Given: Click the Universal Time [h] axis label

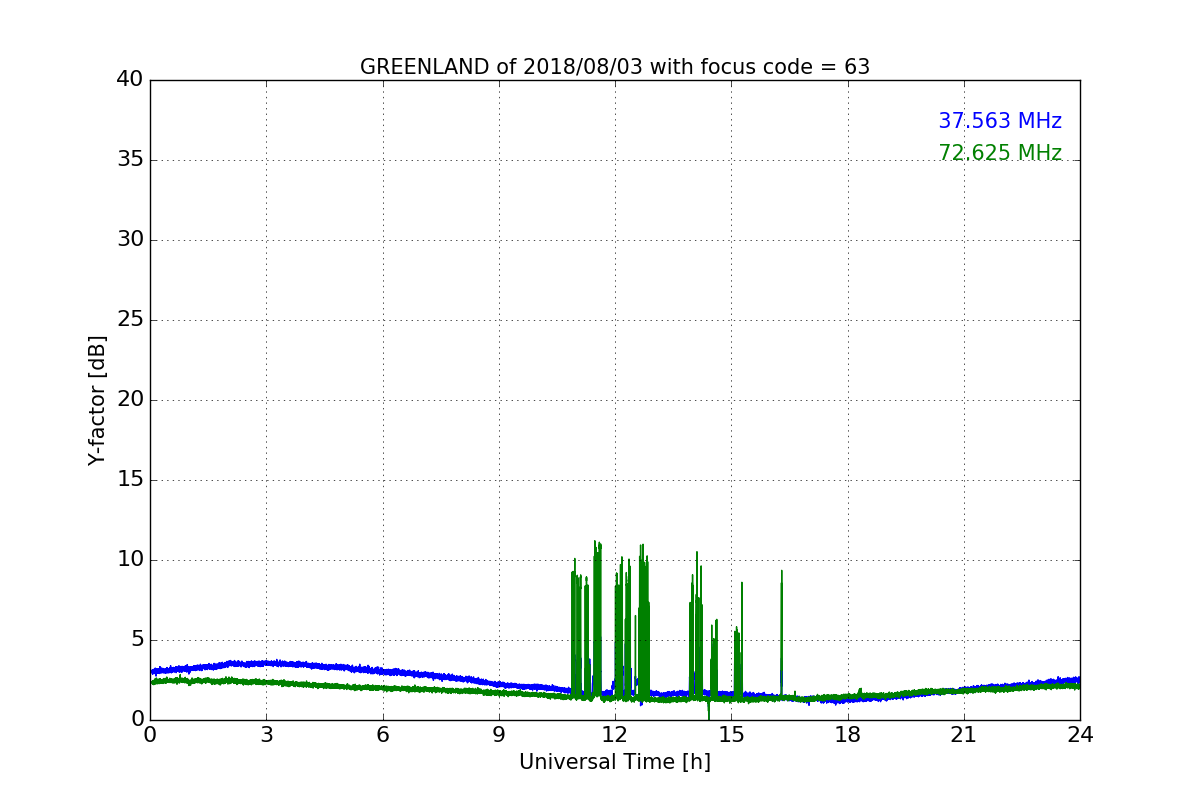Looking at the screenshot, I should (615, 762).
